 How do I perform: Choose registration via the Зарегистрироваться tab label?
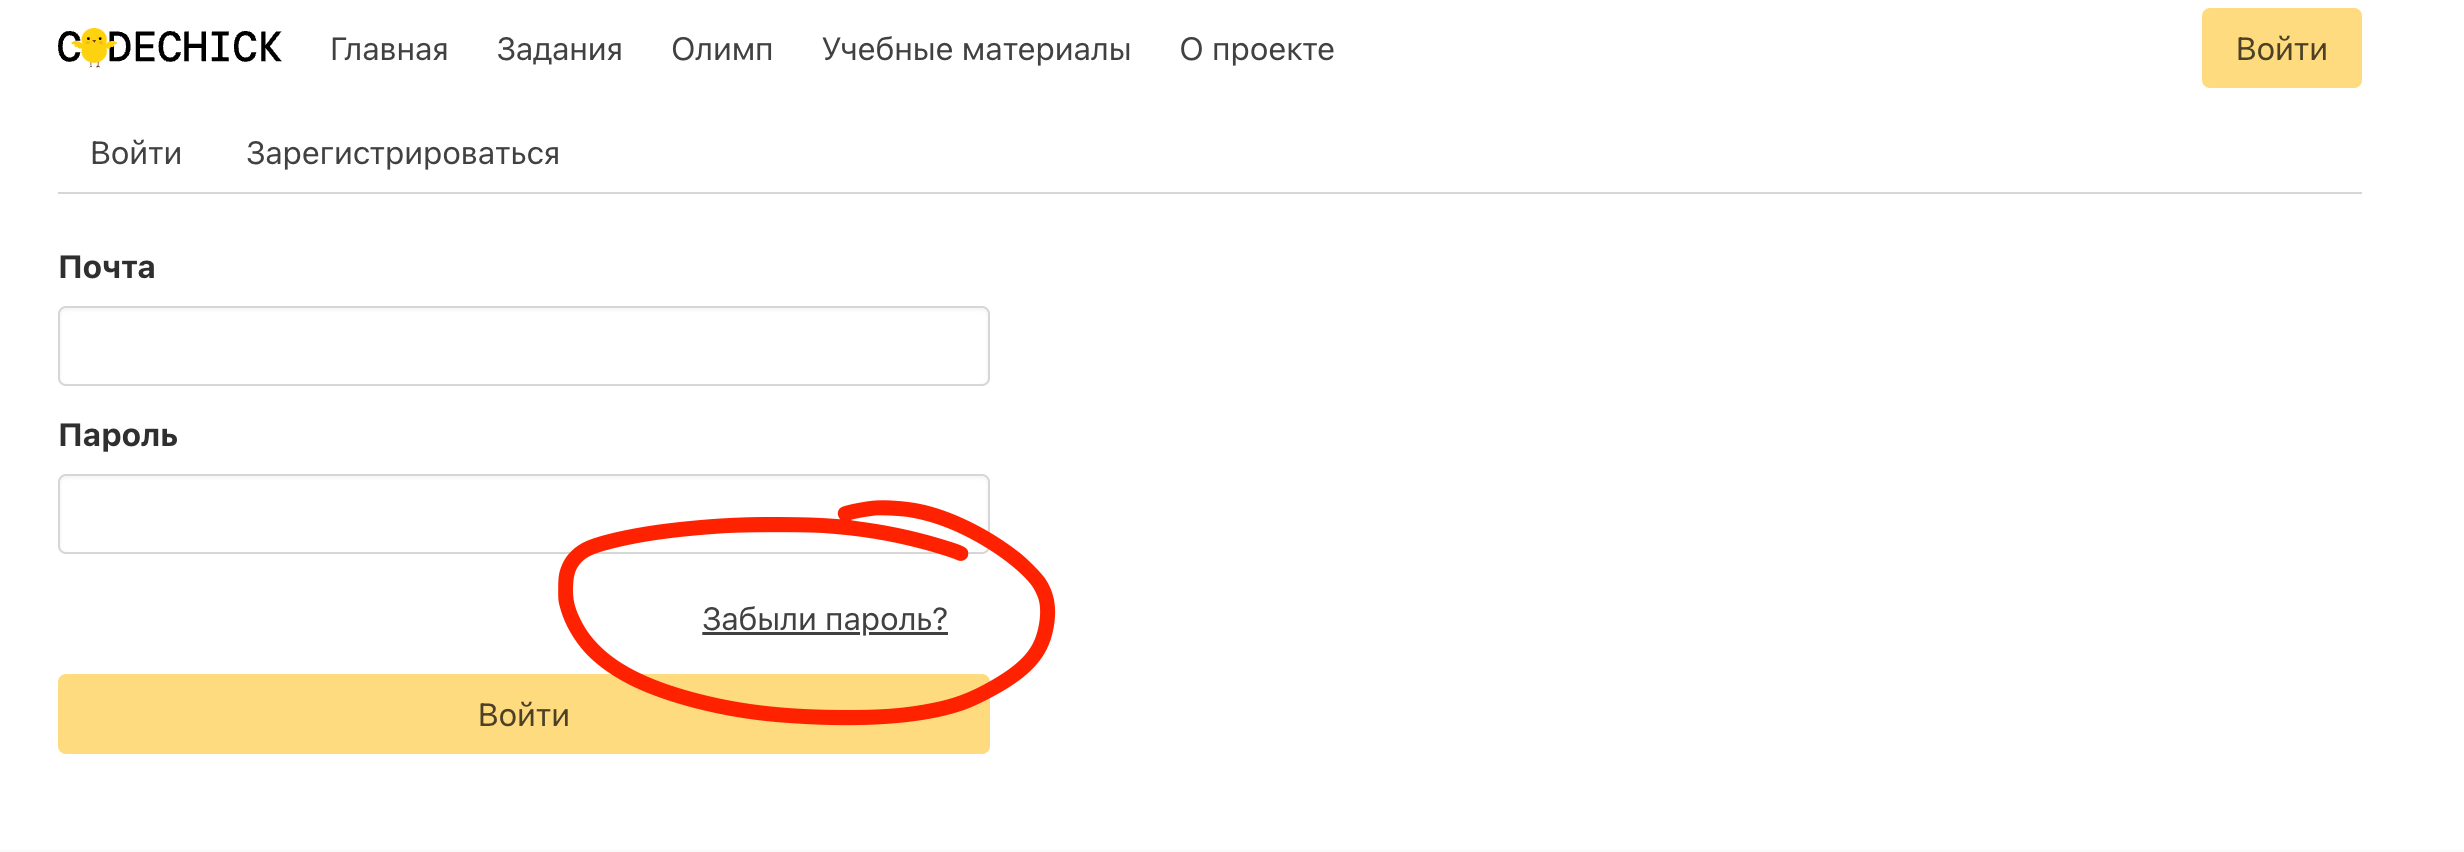coord(403,153)
